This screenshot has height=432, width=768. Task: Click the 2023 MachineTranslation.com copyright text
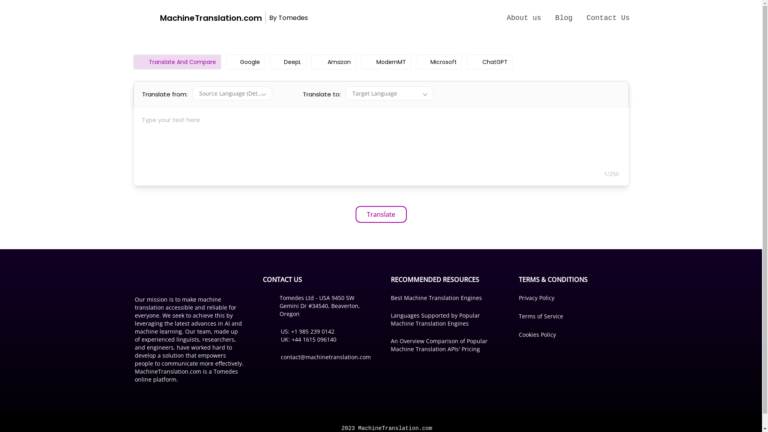pos(386,428)
